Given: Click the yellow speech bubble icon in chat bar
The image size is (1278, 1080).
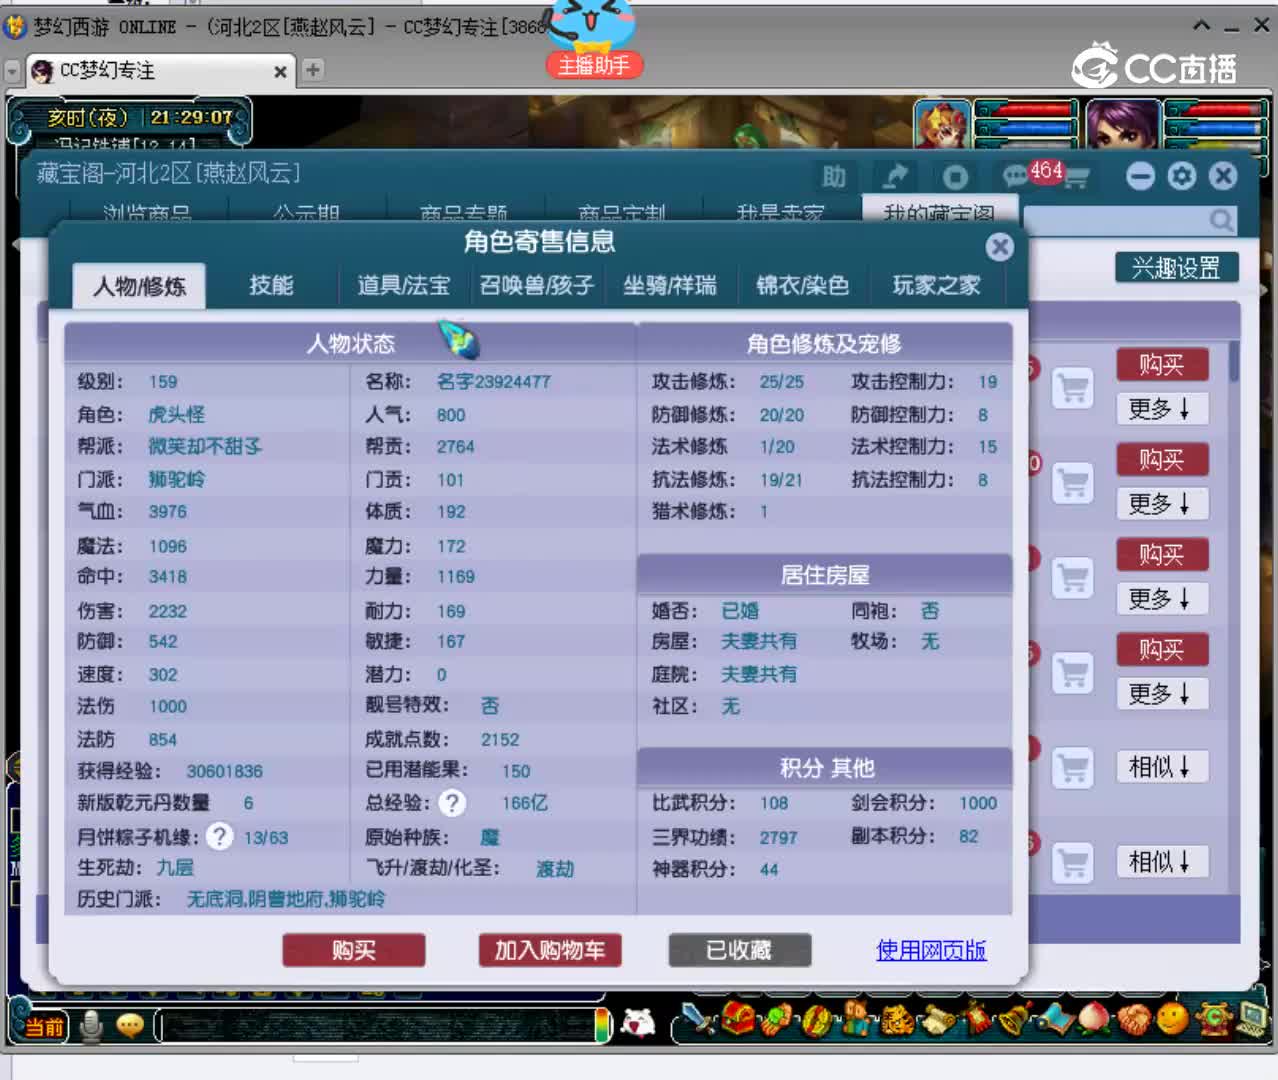Looking at the screenshot, I should click(130, 1026).
